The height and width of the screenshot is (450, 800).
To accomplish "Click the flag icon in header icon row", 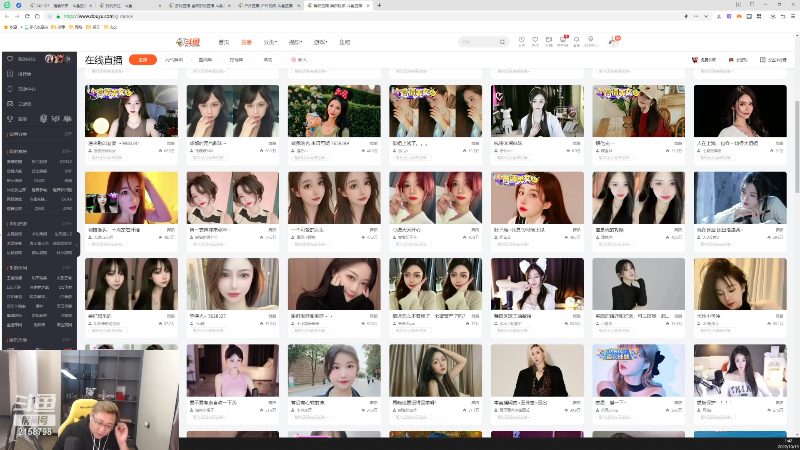I will pyautogui.click(x=549, y=40).
